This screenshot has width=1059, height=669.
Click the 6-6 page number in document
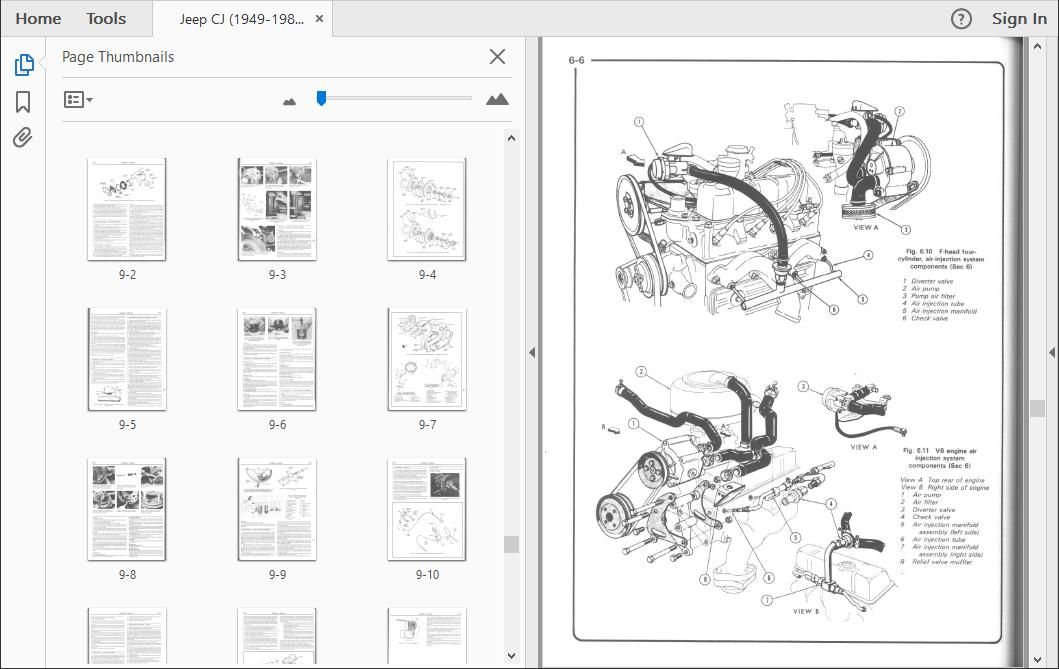point(576,60)
